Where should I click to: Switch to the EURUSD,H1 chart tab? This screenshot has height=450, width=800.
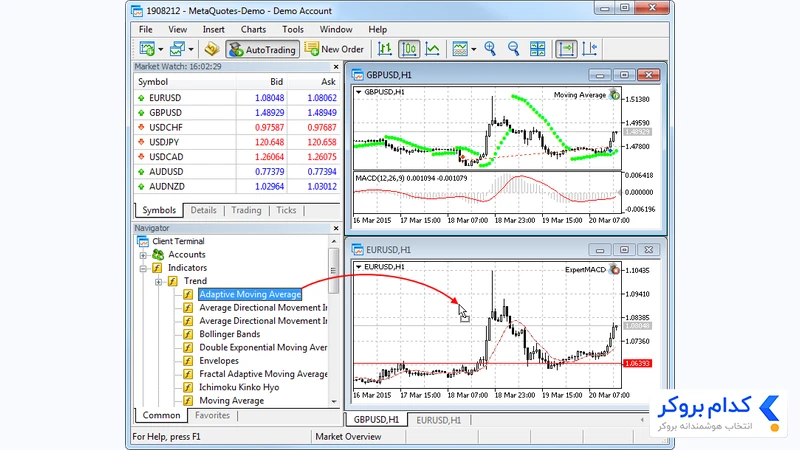tap(439, 420)
